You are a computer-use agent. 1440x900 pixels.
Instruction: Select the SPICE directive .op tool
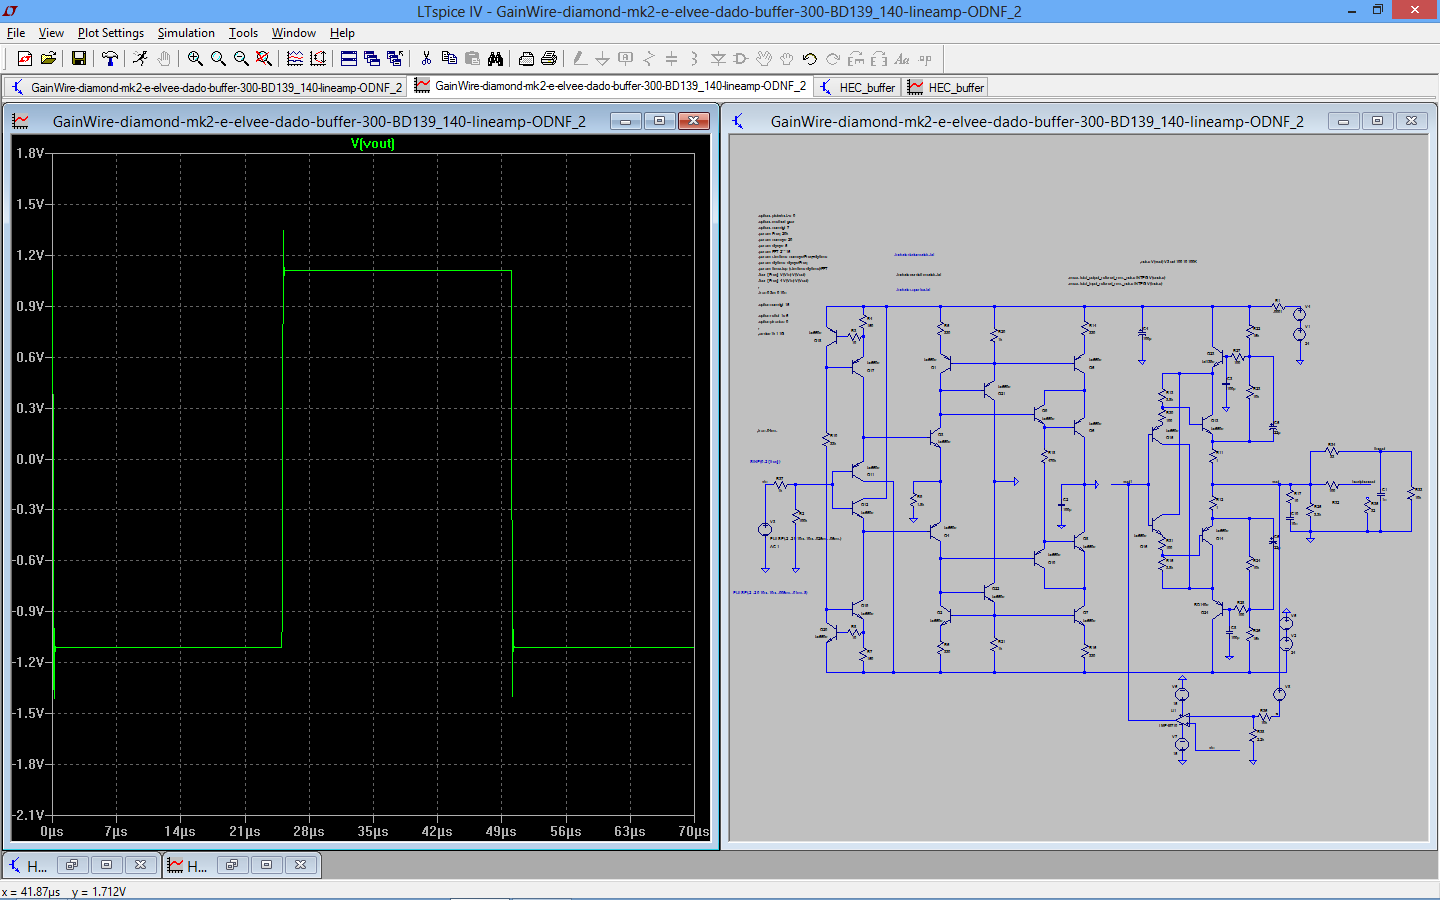[x=925, y=59]
